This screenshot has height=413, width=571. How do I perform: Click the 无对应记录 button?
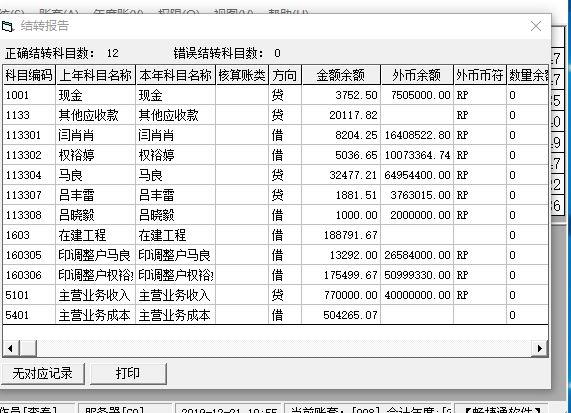point(42,373)
